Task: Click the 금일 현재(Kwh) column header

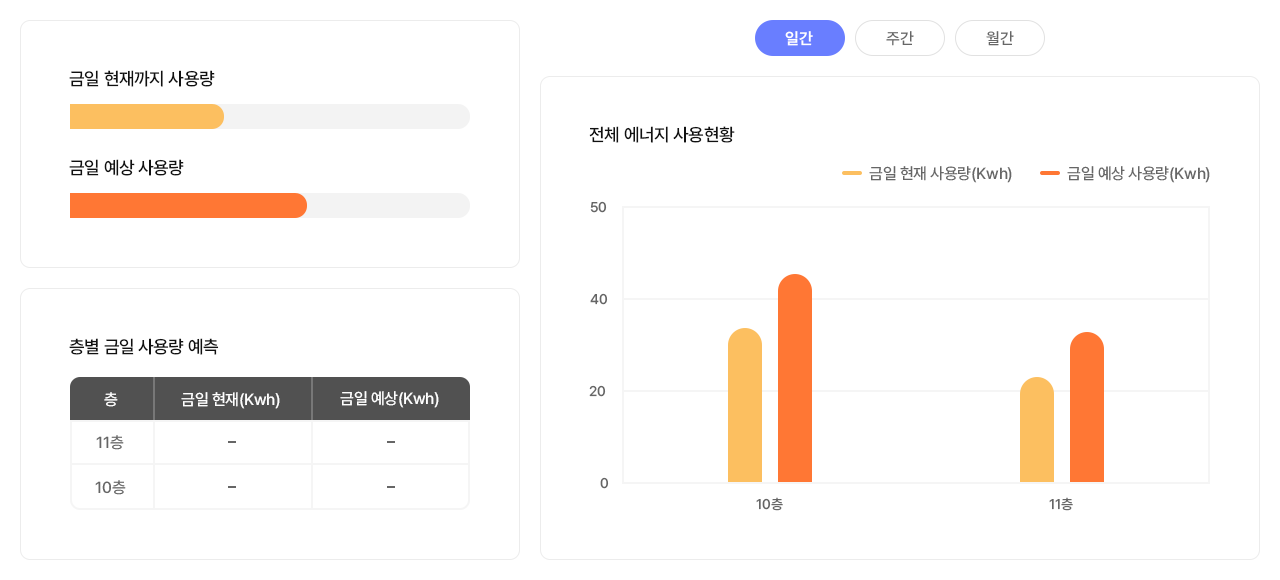Action: [x=231, y=399]
